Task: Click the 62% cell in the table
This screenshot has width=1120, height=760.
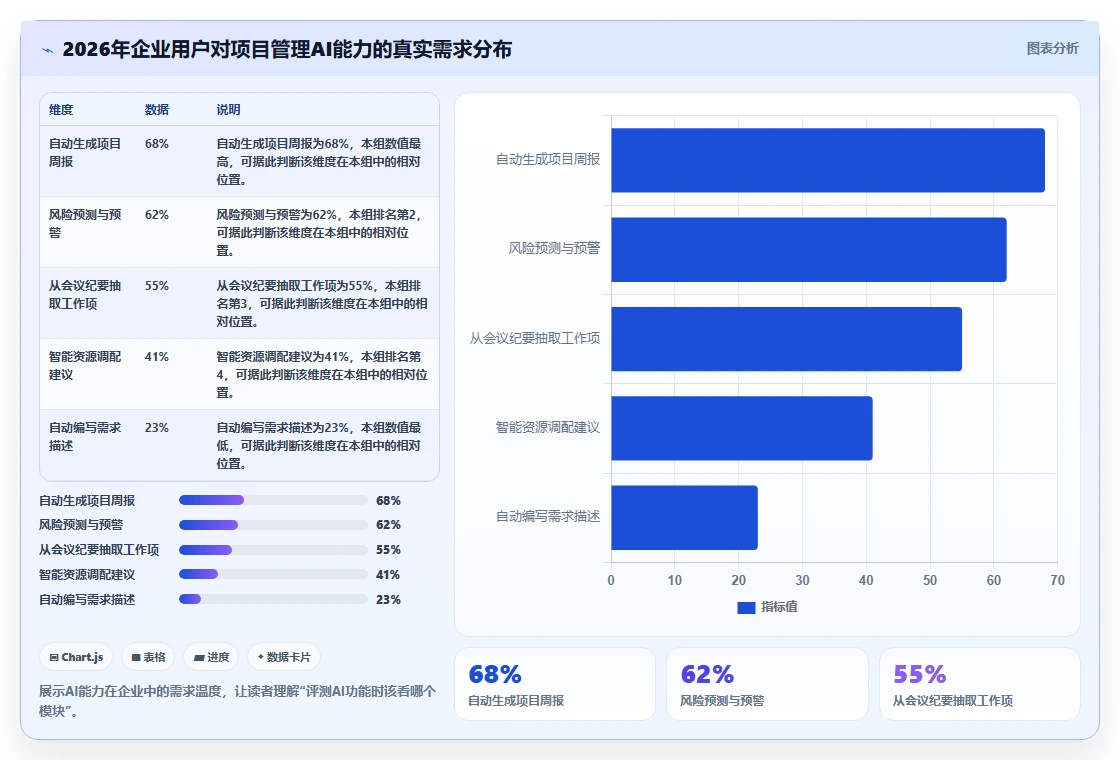Action: click(156, 214)
